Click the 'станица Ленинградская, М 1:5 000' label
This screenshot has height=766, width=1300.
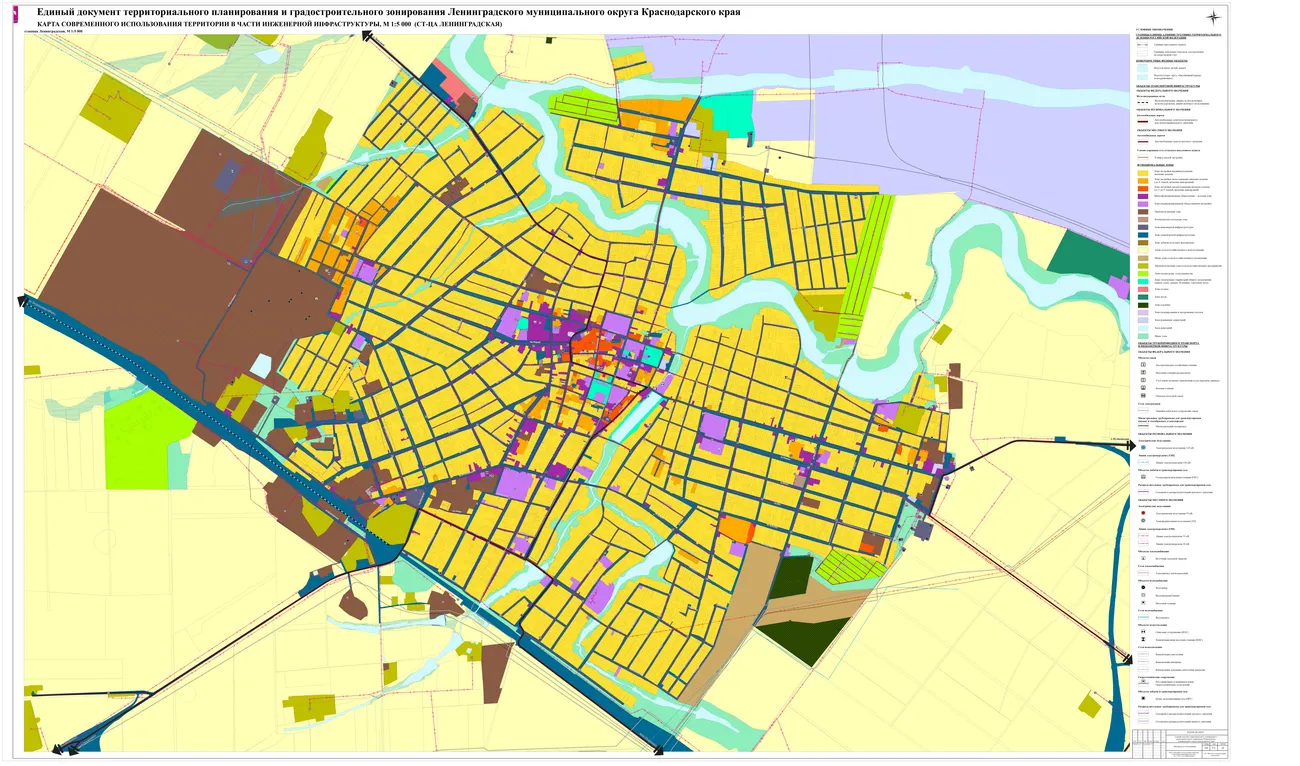tap(56, 32)
